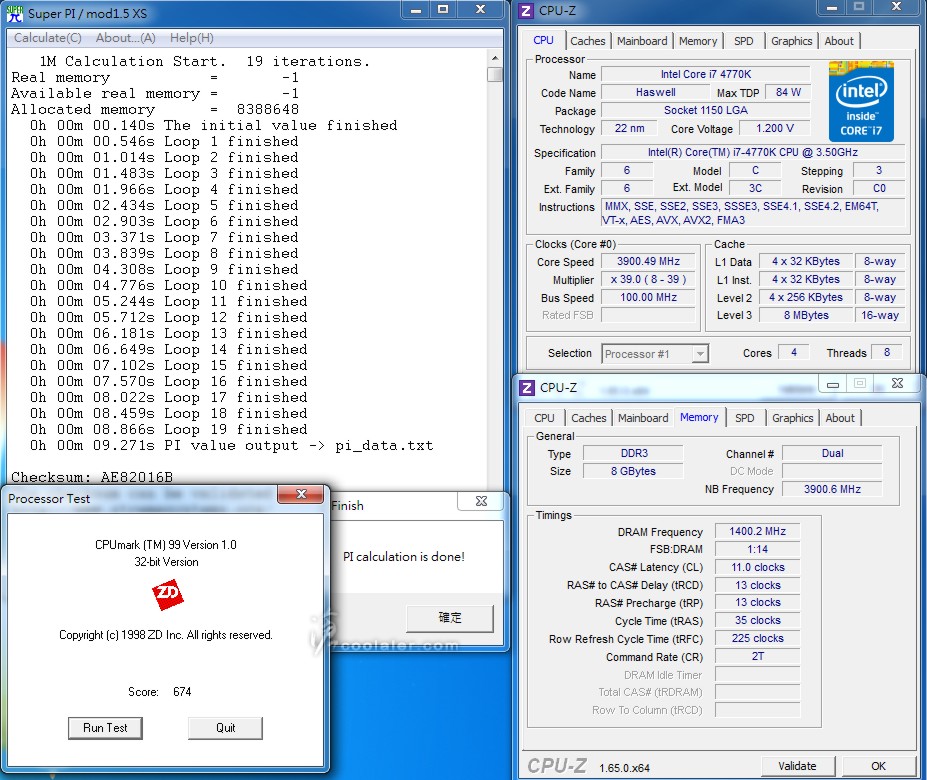Viewport: 927px width, 780px height.
Task: Click the Code Name value Haswell
Action: 655,92
